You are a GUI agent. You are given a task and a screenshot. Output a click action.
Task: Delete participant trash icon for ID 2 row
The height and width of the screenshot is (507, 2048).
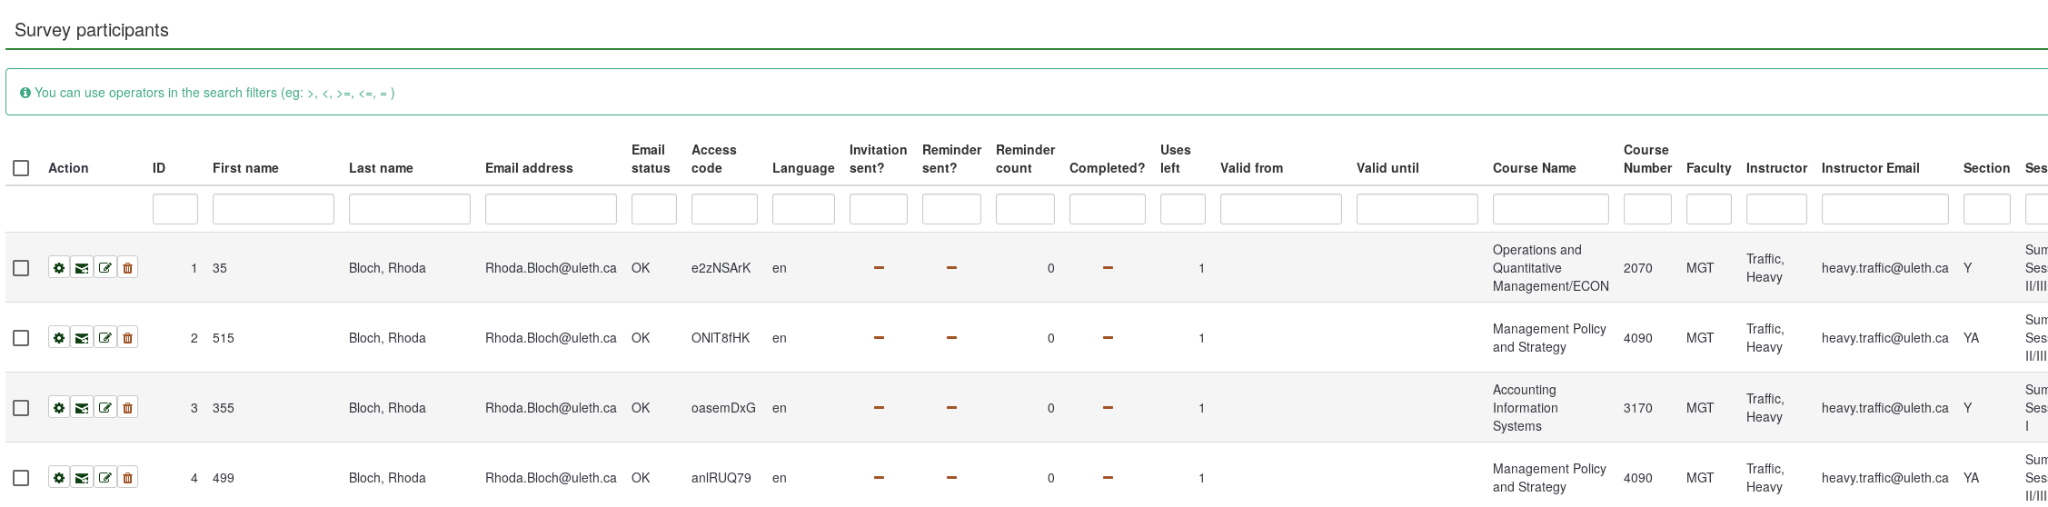(128, 338)
